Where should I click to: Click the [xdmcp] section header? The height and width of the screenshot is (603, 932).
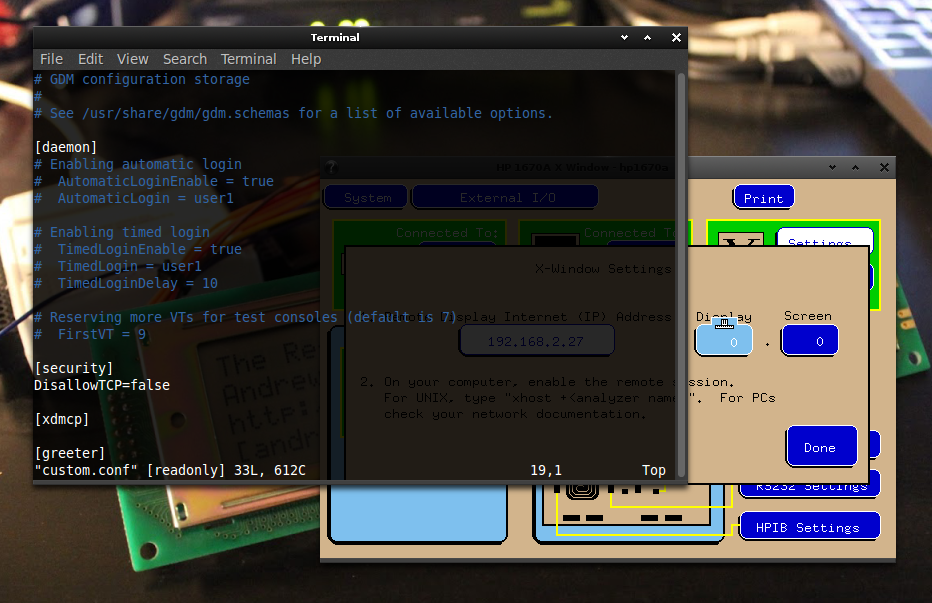(61, 419)
